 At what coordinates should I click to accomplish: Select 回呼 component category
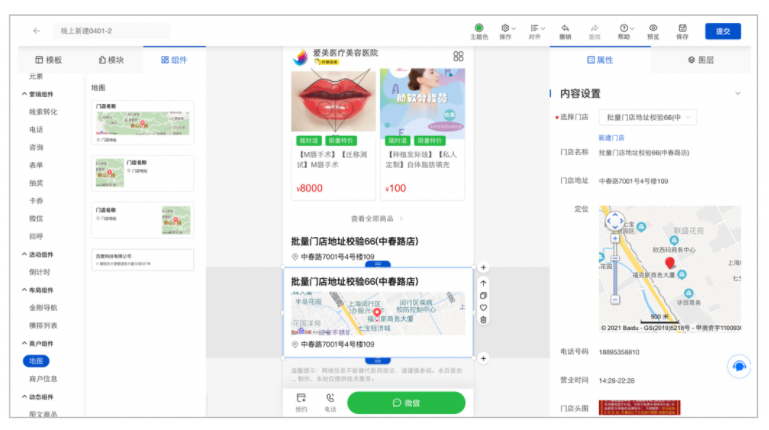pyautogui.click(x=36, y=236)
